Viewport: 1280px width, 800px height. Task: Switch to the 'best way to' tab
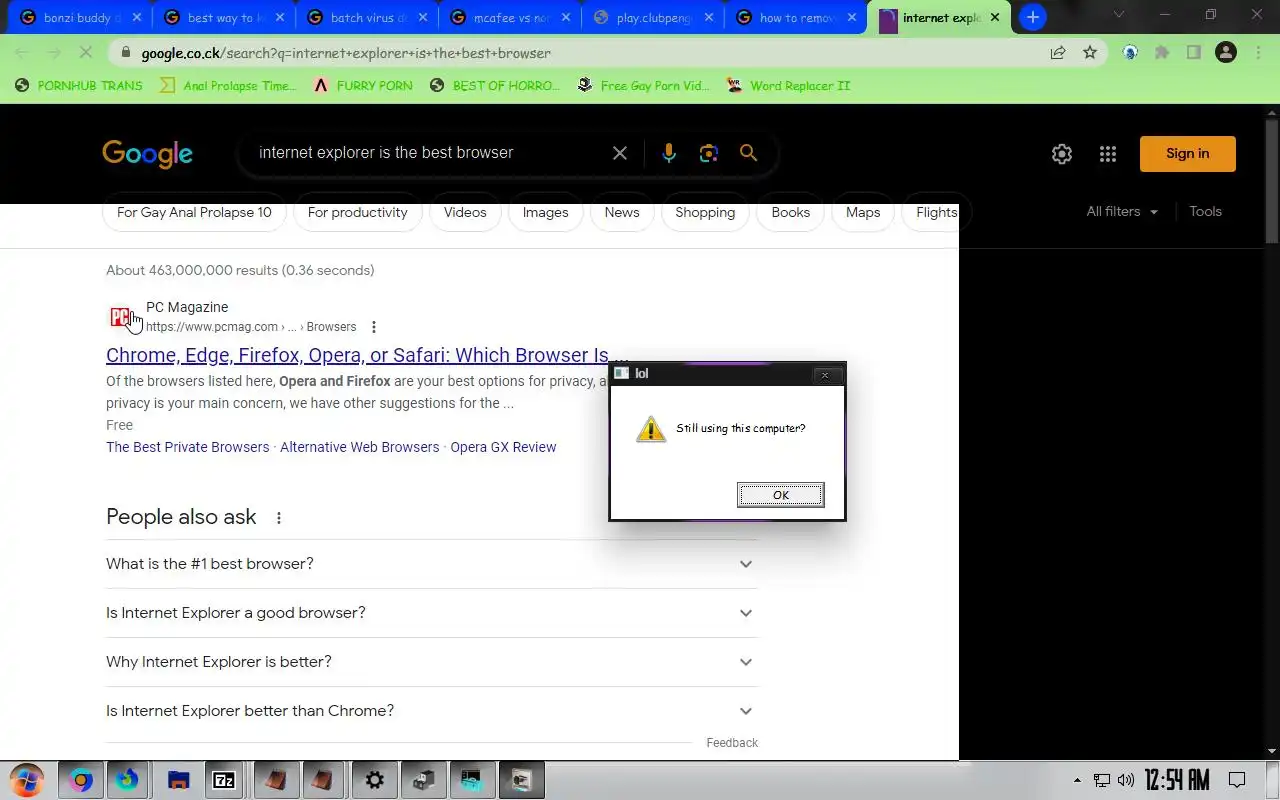pyautogui.click(x=224, y=17)
